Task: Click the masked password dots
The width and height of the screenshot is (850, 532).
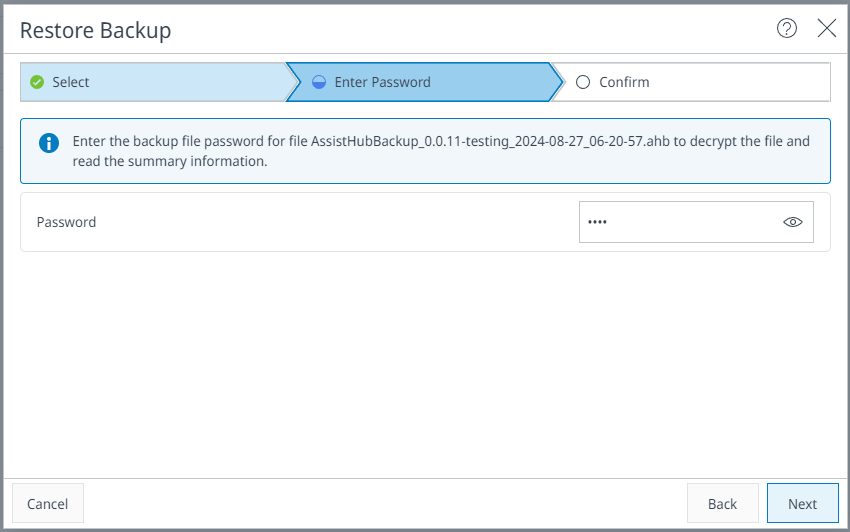Action: pyautogui.click(x=597, y=222)
